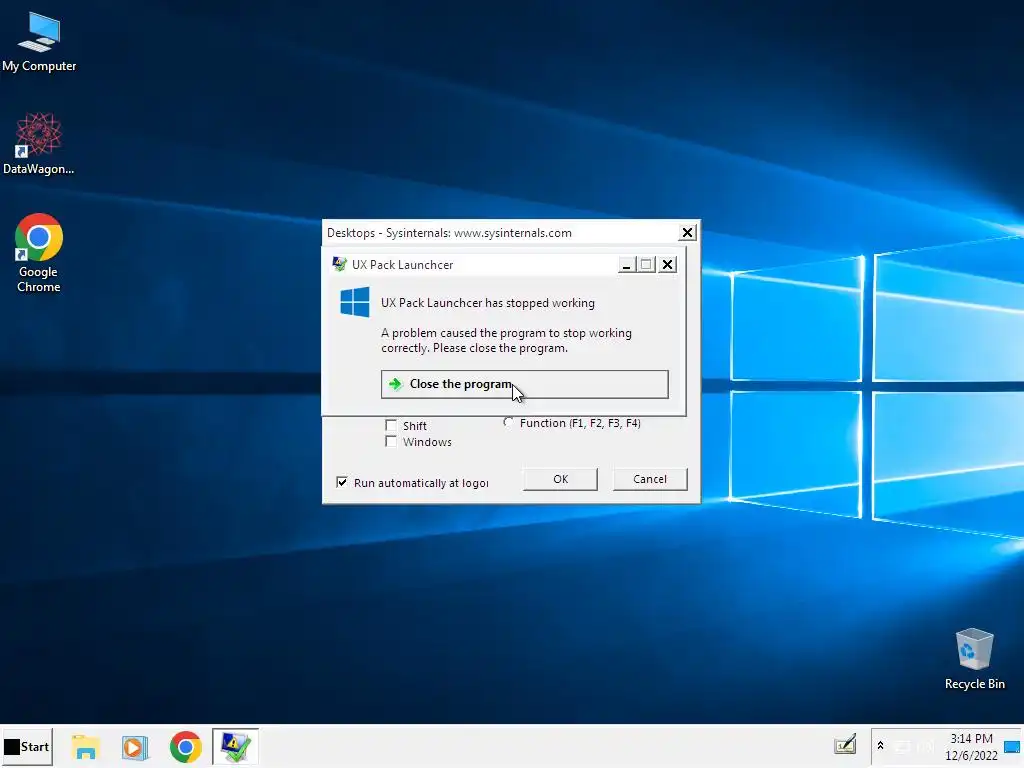This screenshot has height=768, width=1024.
Task: Expand hidden system tray icons
Action: coord(880,745)
